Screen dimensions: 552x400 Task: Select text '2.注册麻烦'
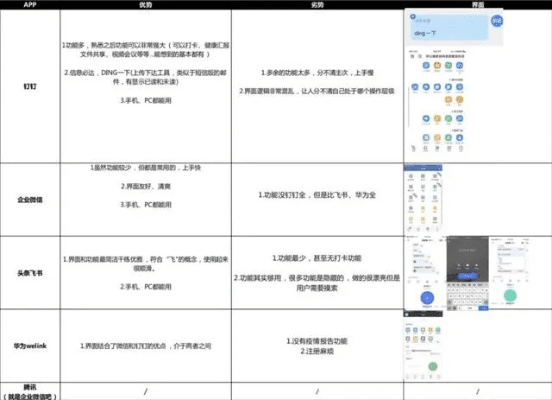[x=317, y=351]
